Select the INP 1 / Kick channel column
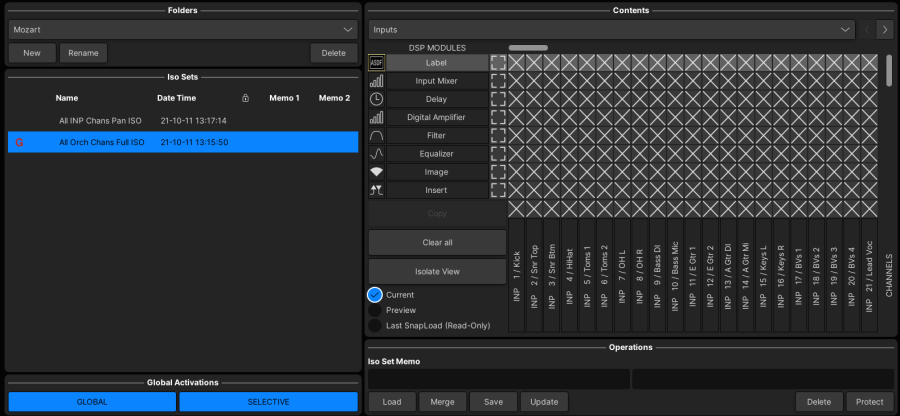900x416 pixels. click(x=517, y=276)
